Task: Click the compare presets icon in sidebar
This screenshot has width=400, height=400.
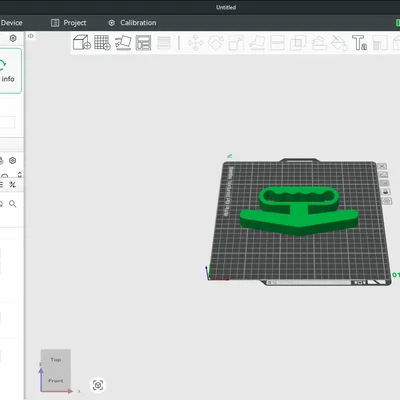Action: pyautogui.click(x=13, y=184)
